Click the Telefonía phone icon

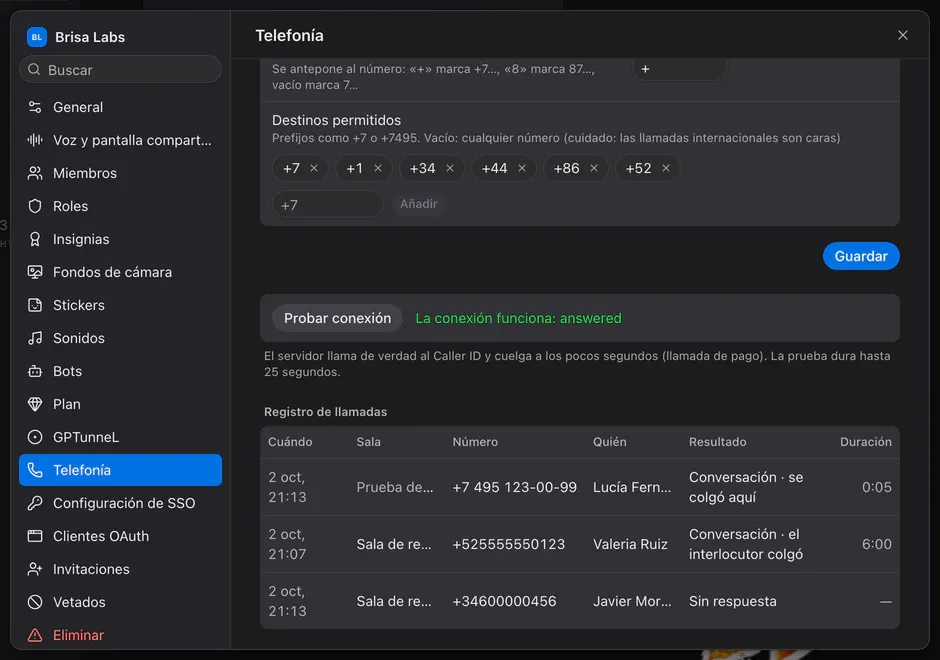(35, 470)
